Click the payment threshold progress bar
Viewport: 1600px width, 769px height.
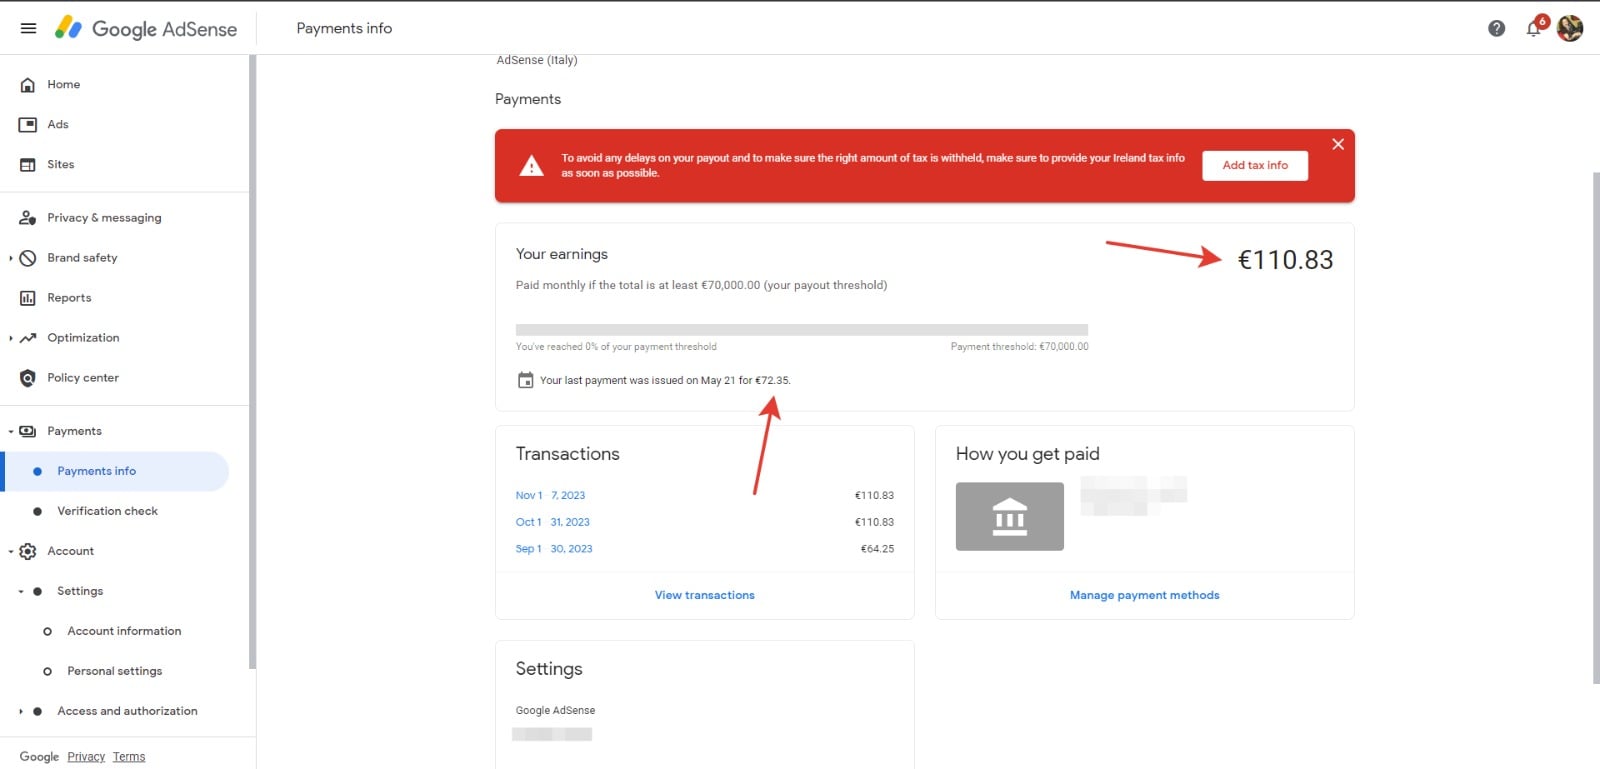click(802, 330)
